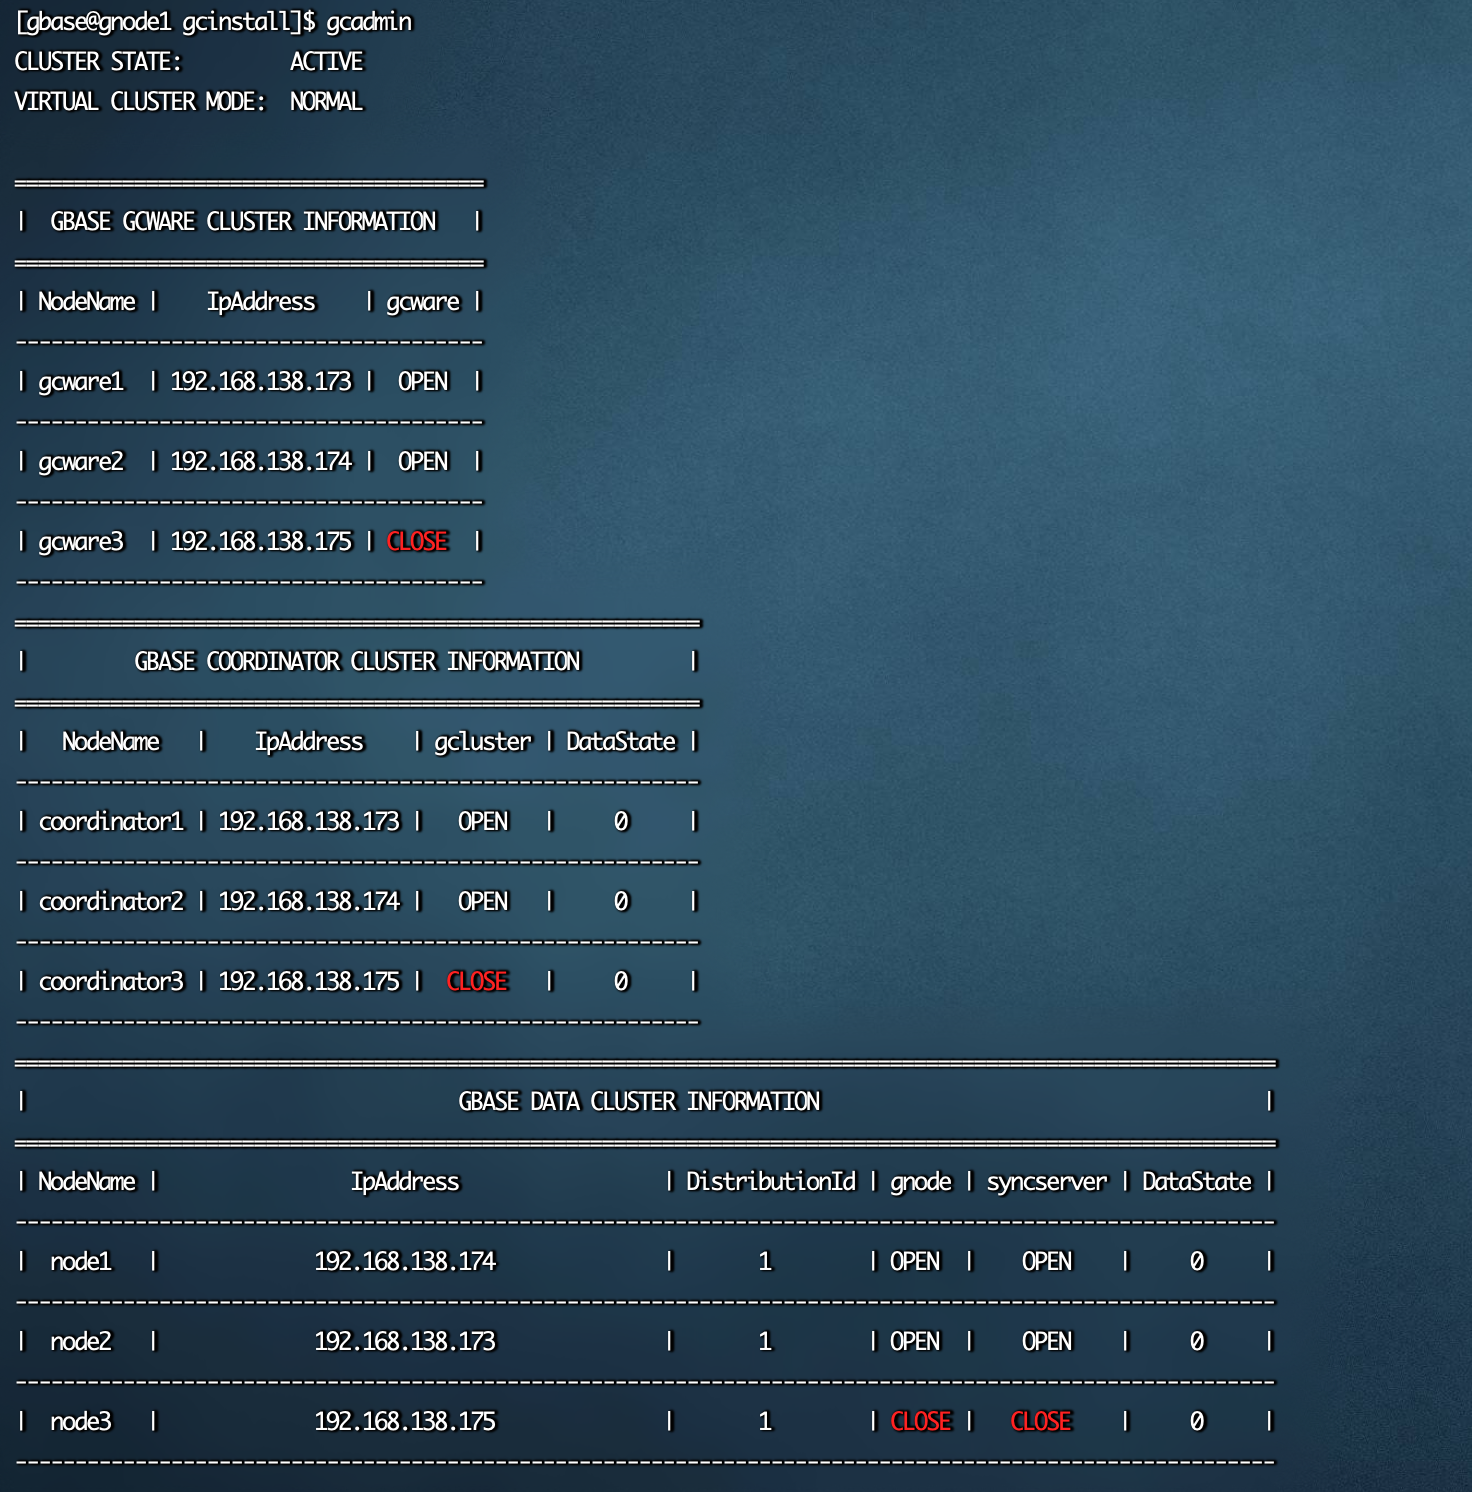Click the "GBASE GCWARE CLUSTER INFORMATION" heading
This screenshot has height=1492, width=1472.
coord(243,222)
